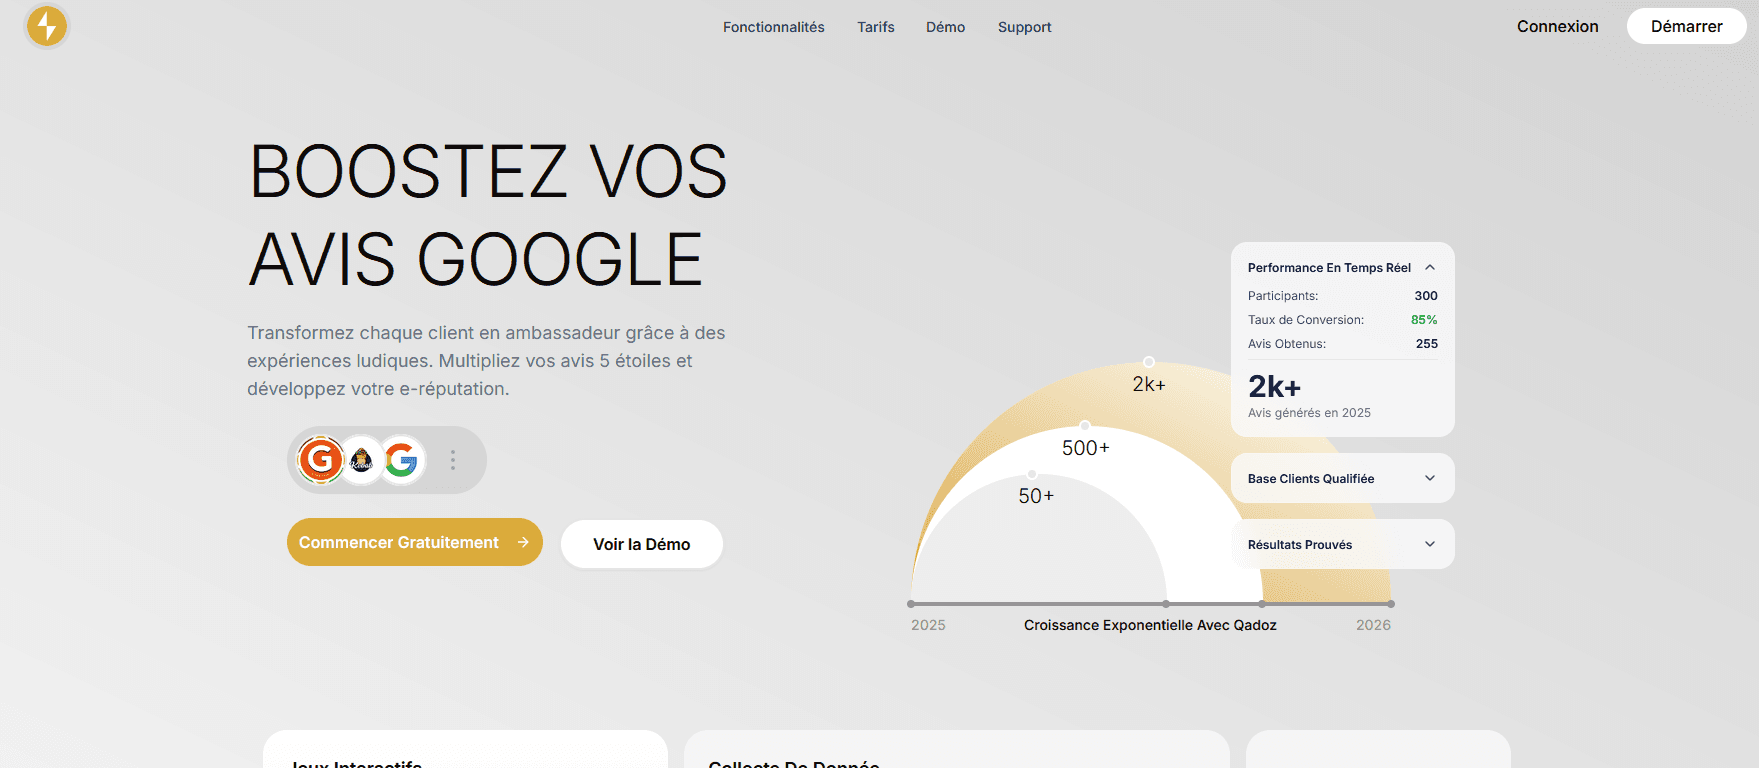This screenshot has height=768, width=1759.
Task: Expand the Base Clients Qualifiée section
Action: tap(1430, 478)
